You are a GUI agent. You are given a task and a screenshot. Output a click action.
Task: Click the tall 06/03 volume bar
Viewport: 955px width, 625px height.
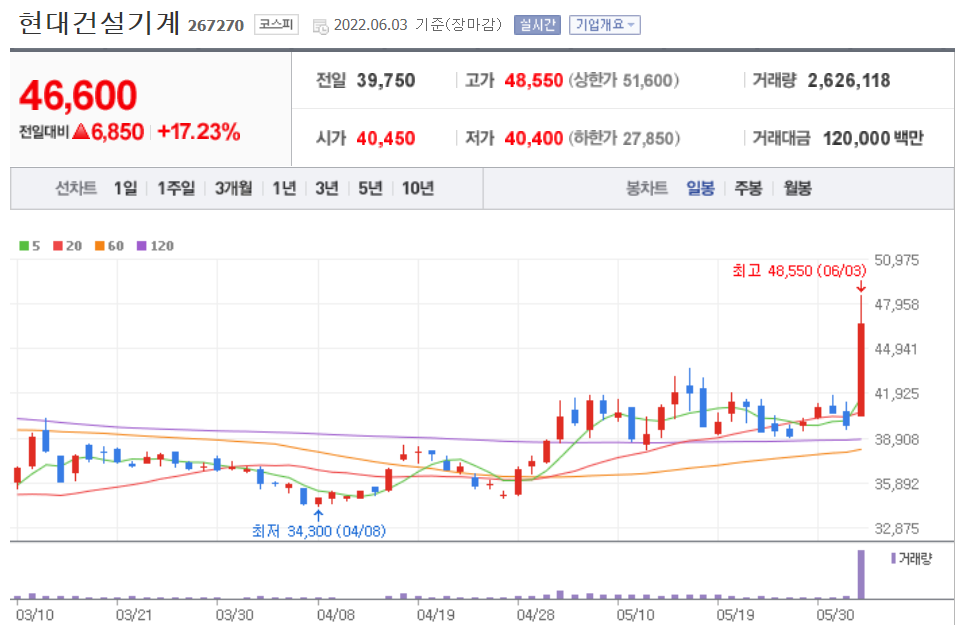861,574
